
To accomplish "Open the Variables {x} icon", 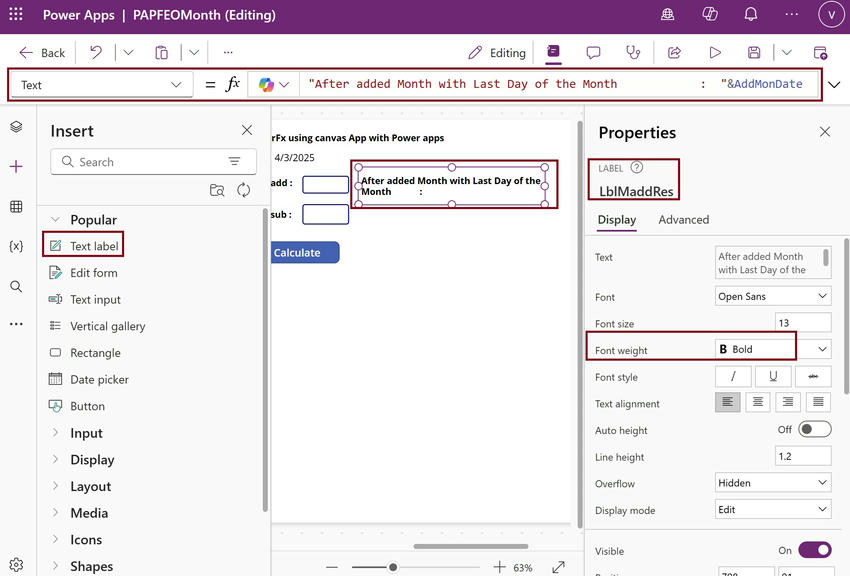I will pyautogui.click(x=16, y=247).
